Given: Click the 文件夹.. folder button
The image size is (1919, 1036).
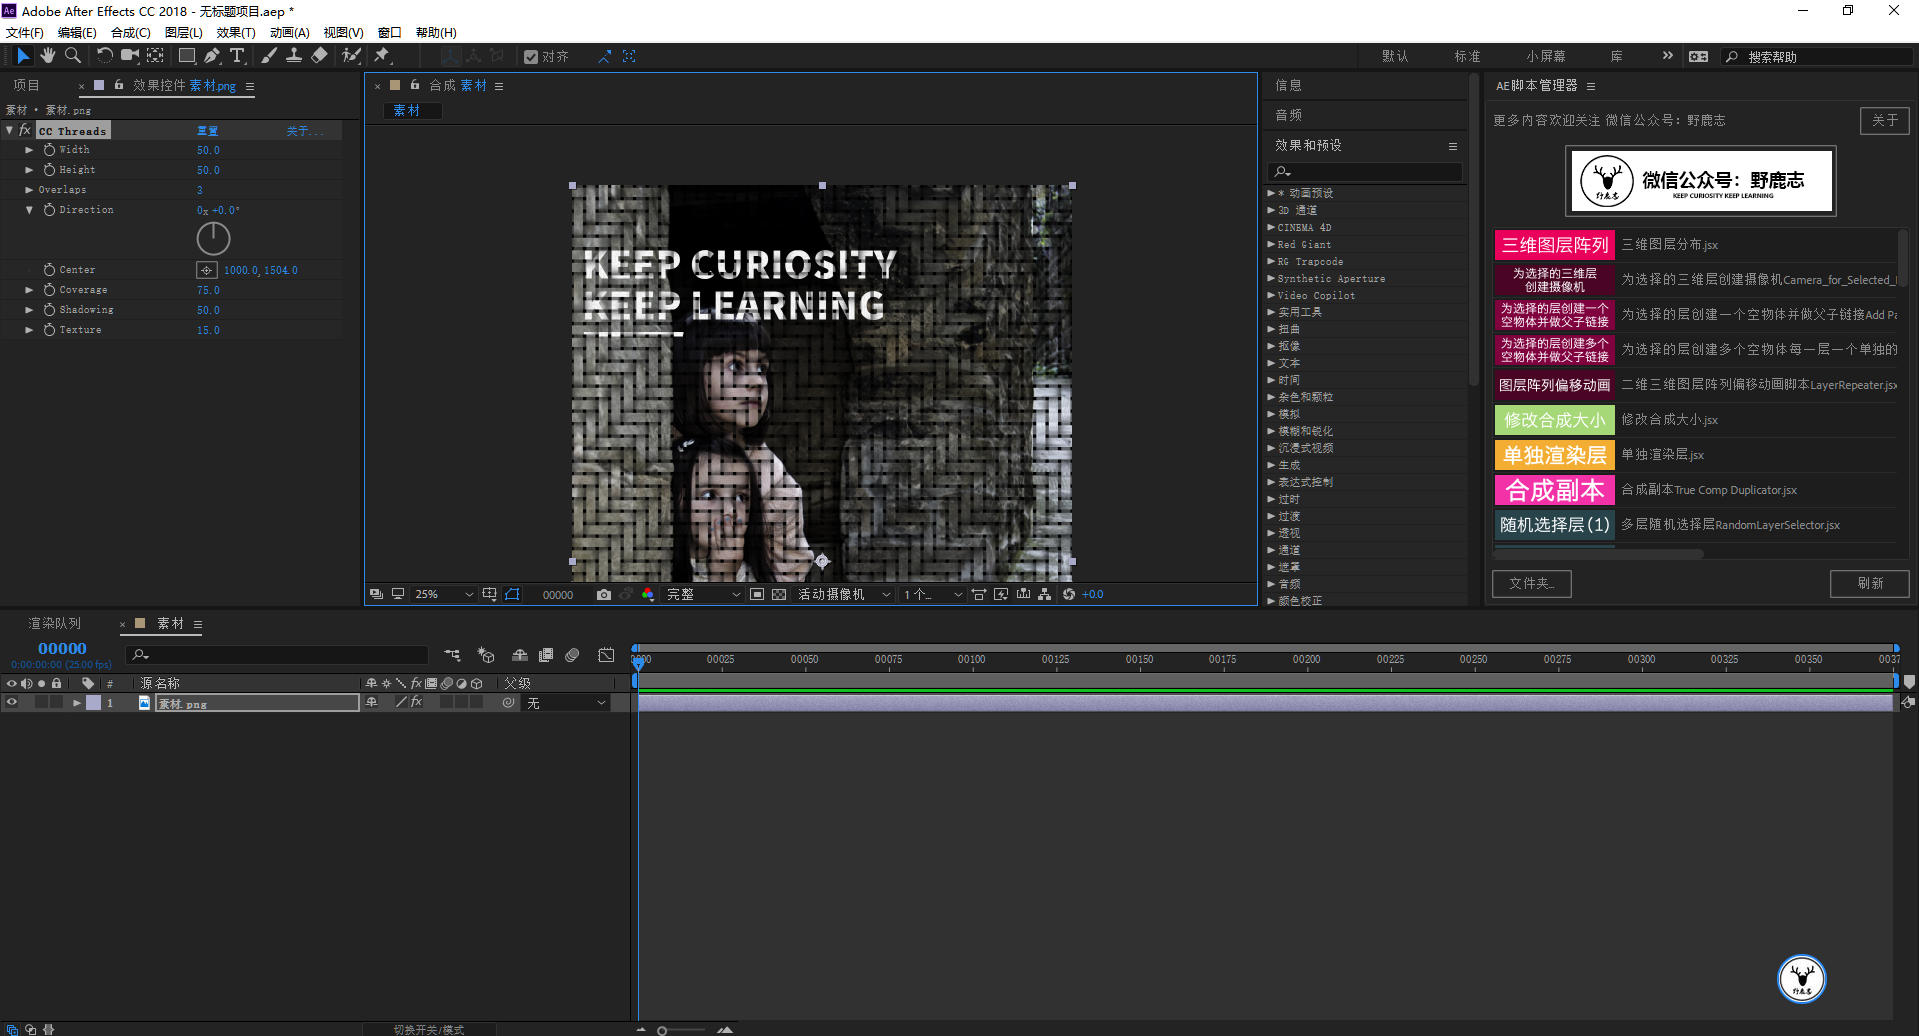Looking at the screenshot, I should point(1532,583).
